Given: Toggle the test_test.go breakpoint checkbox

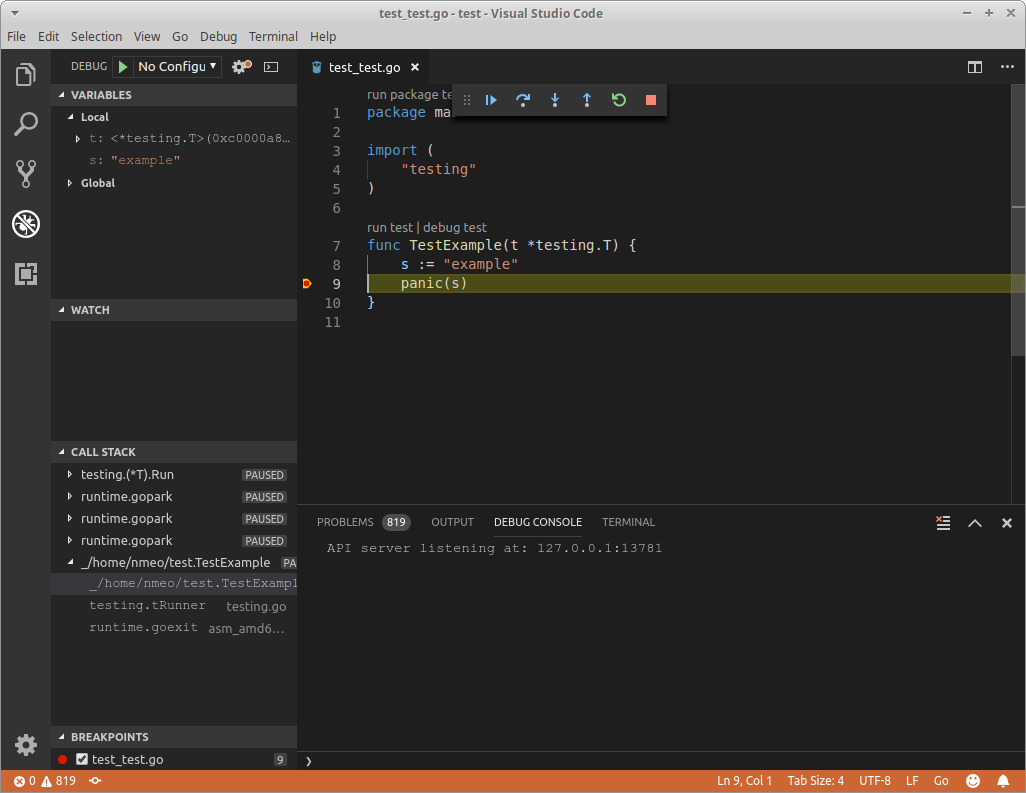Looking at the screenshot, I should coord(80,759).
